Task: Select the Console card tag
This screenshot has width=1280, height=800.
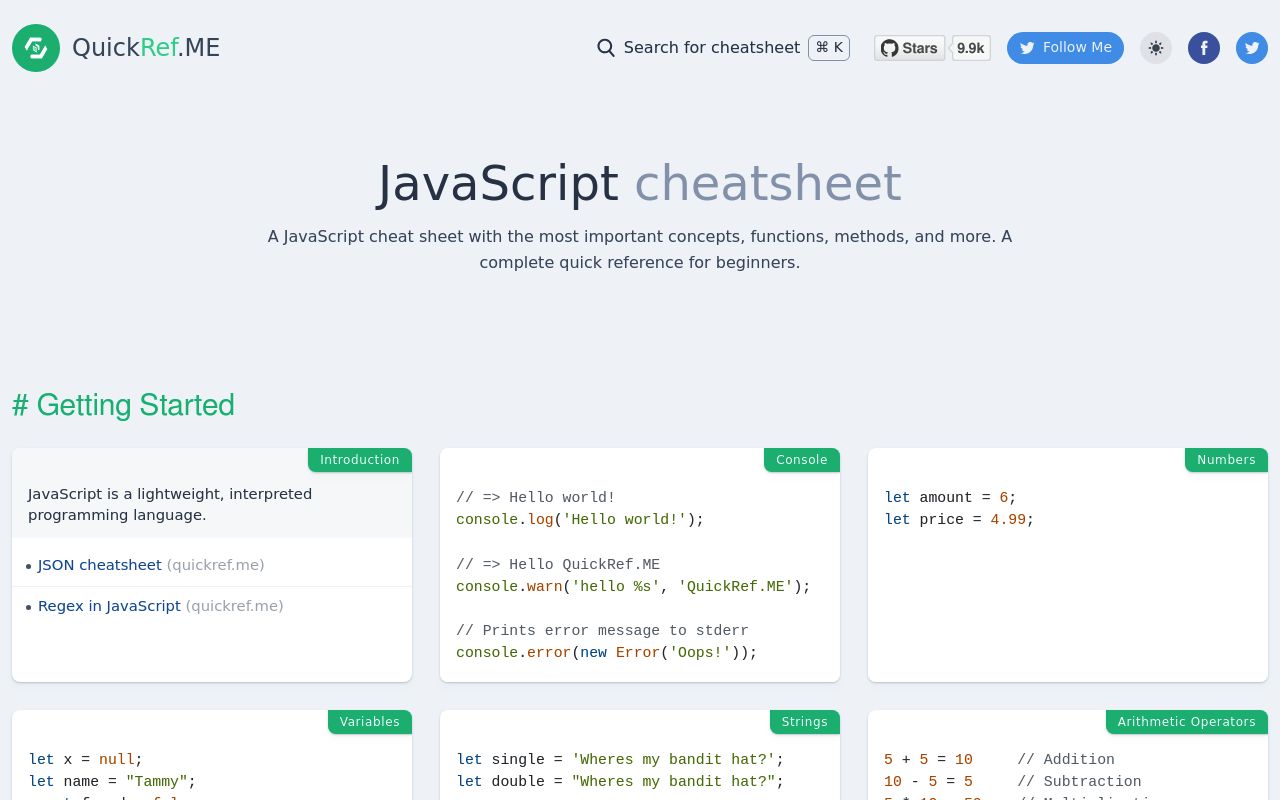Action: pyautogui.click(x=801, y=460)
